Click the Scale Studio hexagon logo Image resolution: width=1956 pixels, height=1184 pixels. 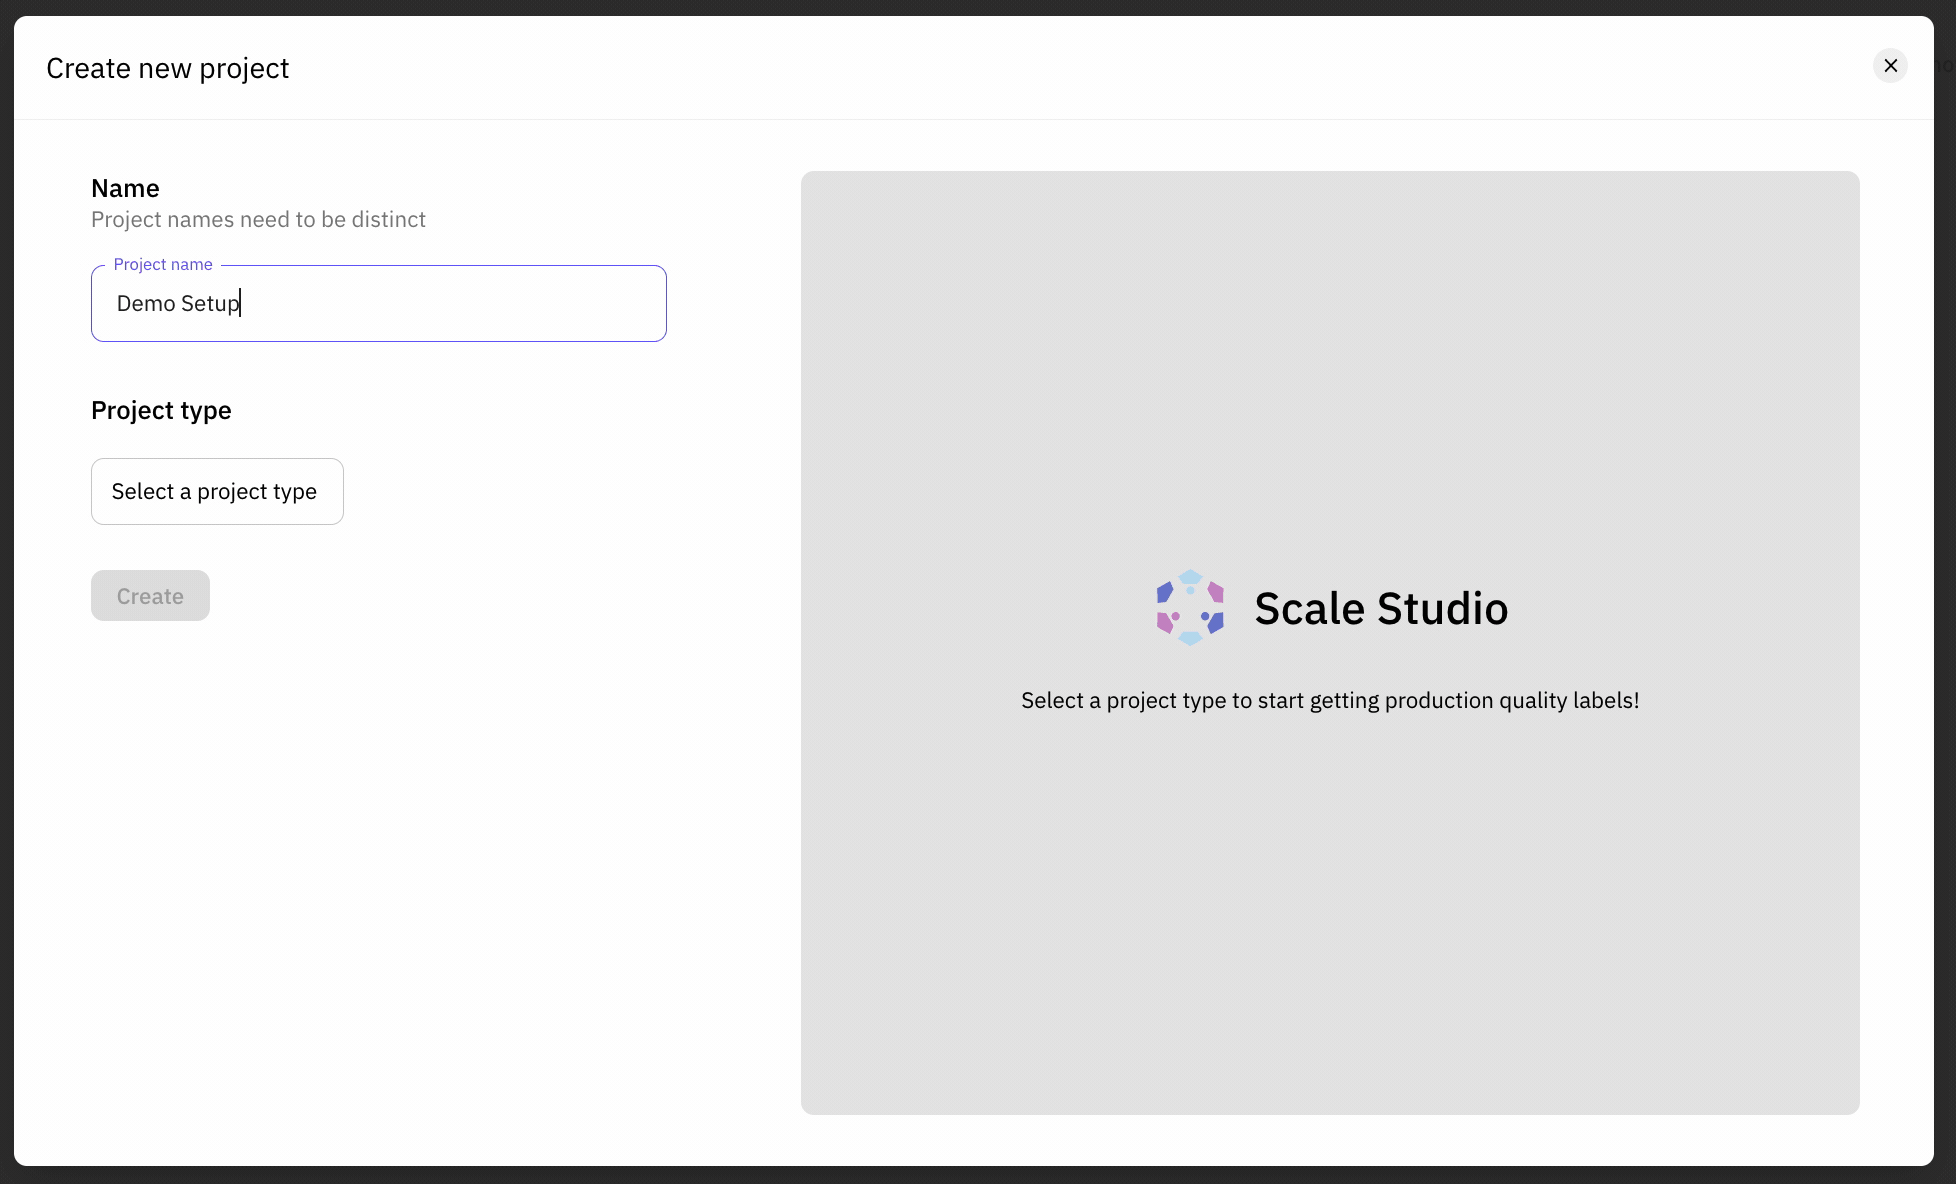coord(1190,608)
